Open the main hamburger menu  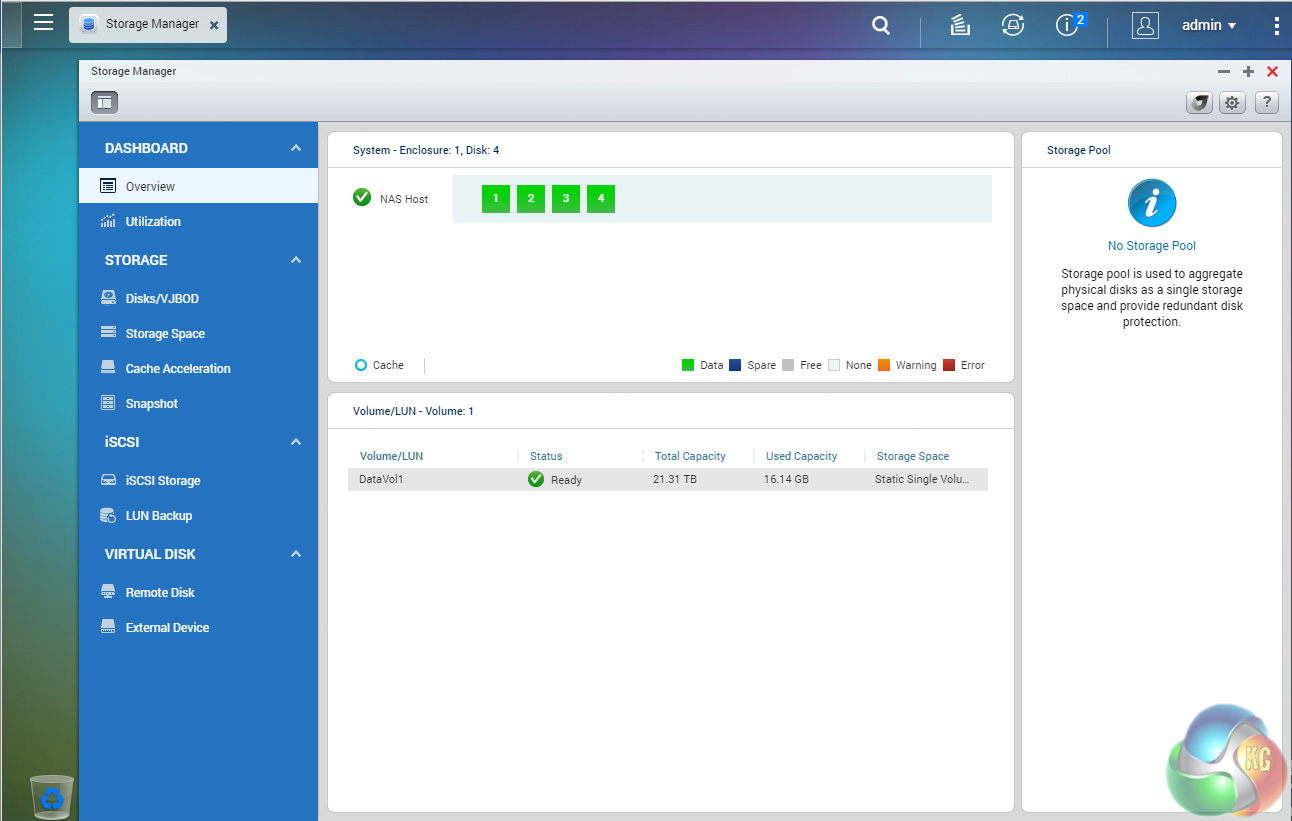43,22
